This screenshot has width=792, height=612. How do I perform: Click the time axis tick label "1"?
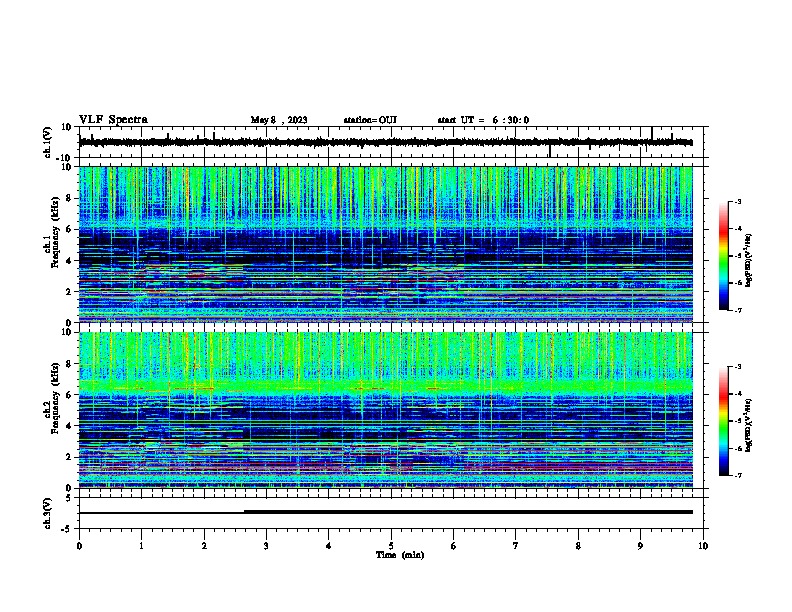[141, 546]
